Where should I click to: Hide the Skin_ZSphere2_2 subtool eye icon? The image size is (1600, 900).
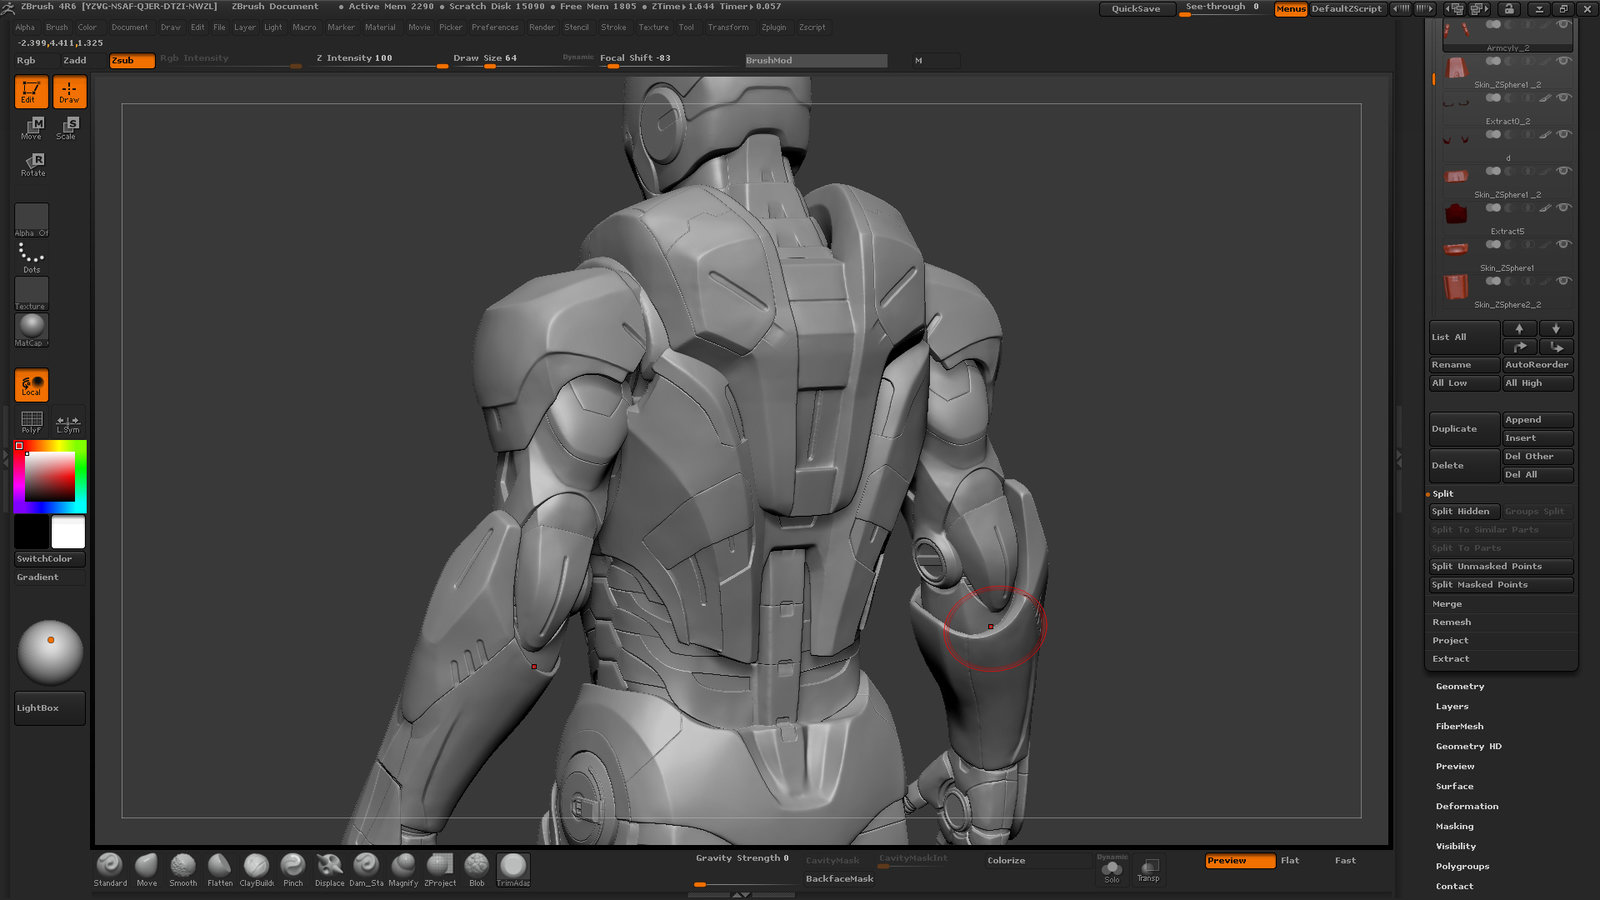1563,281
